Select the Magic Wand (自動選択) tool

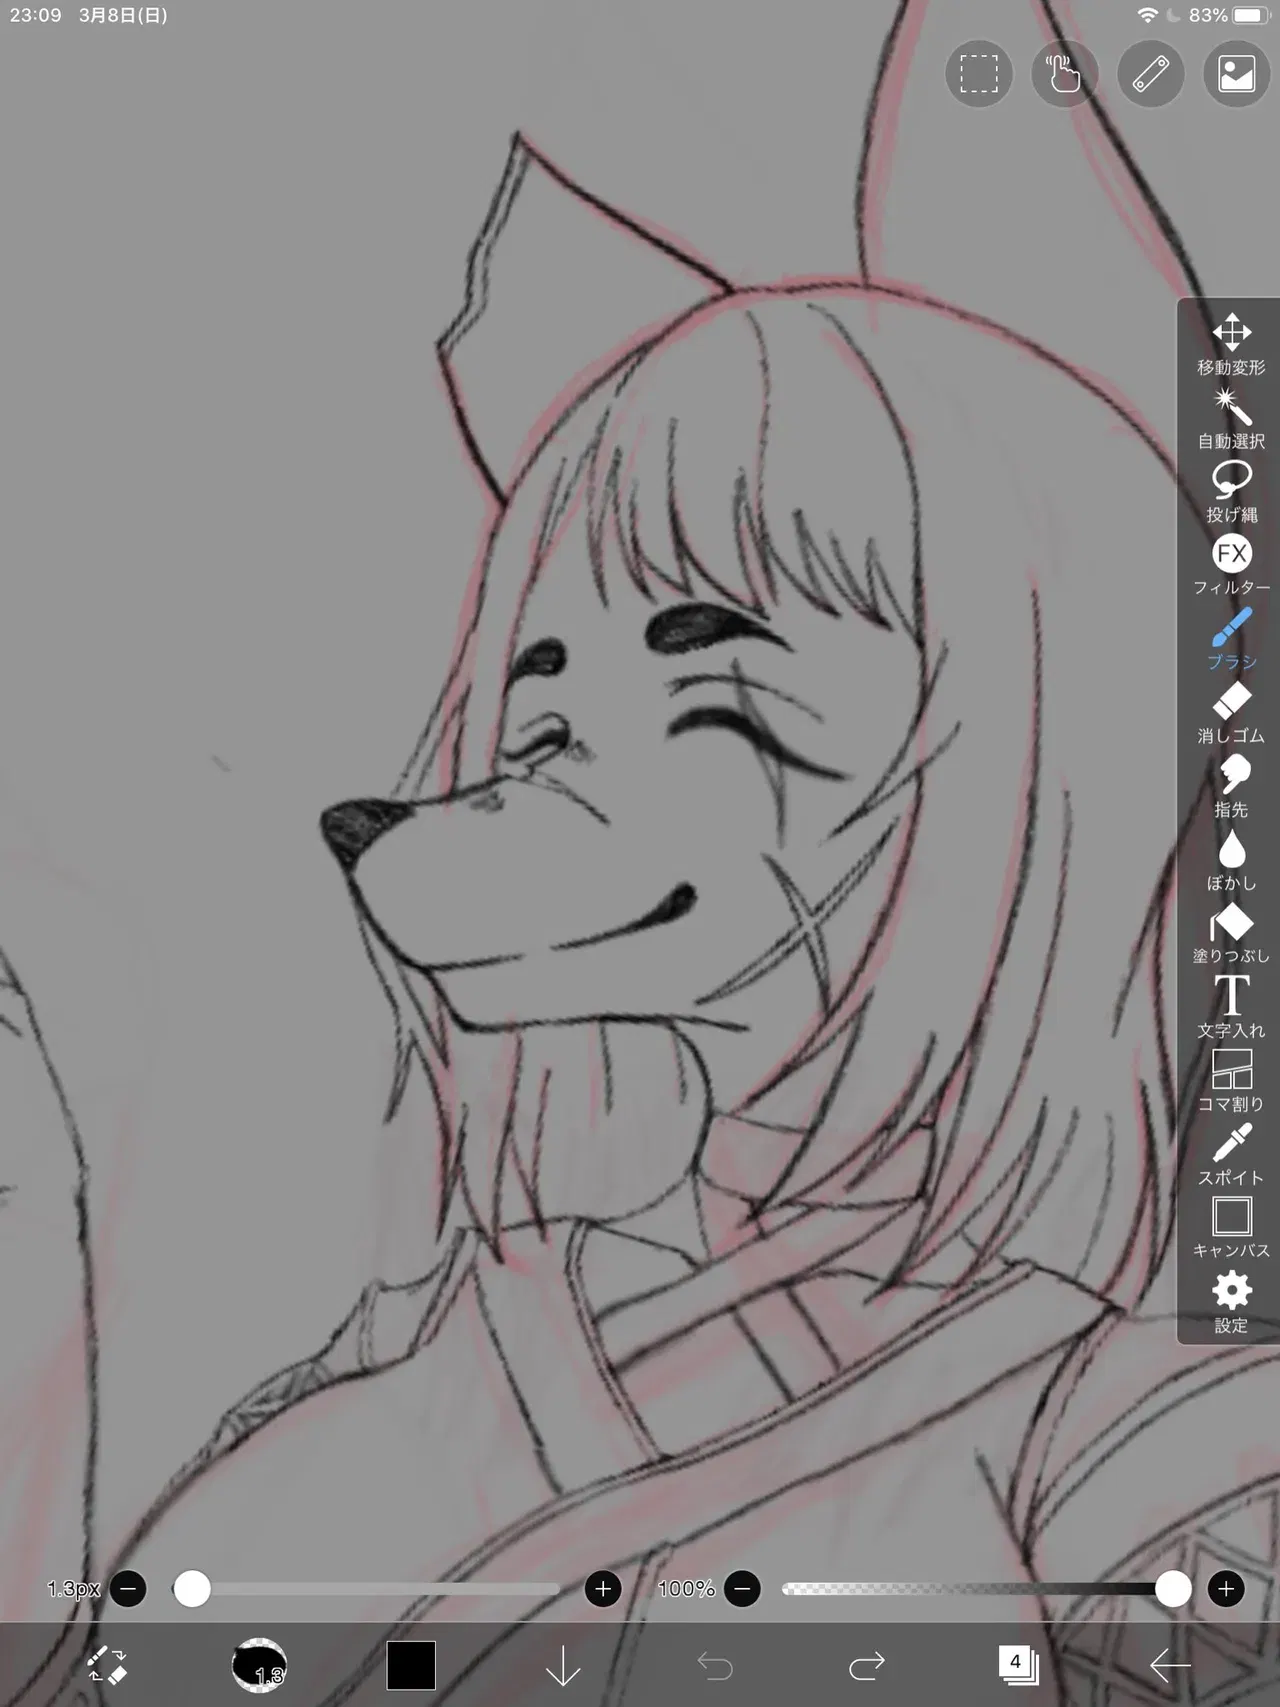[1231, 418]
